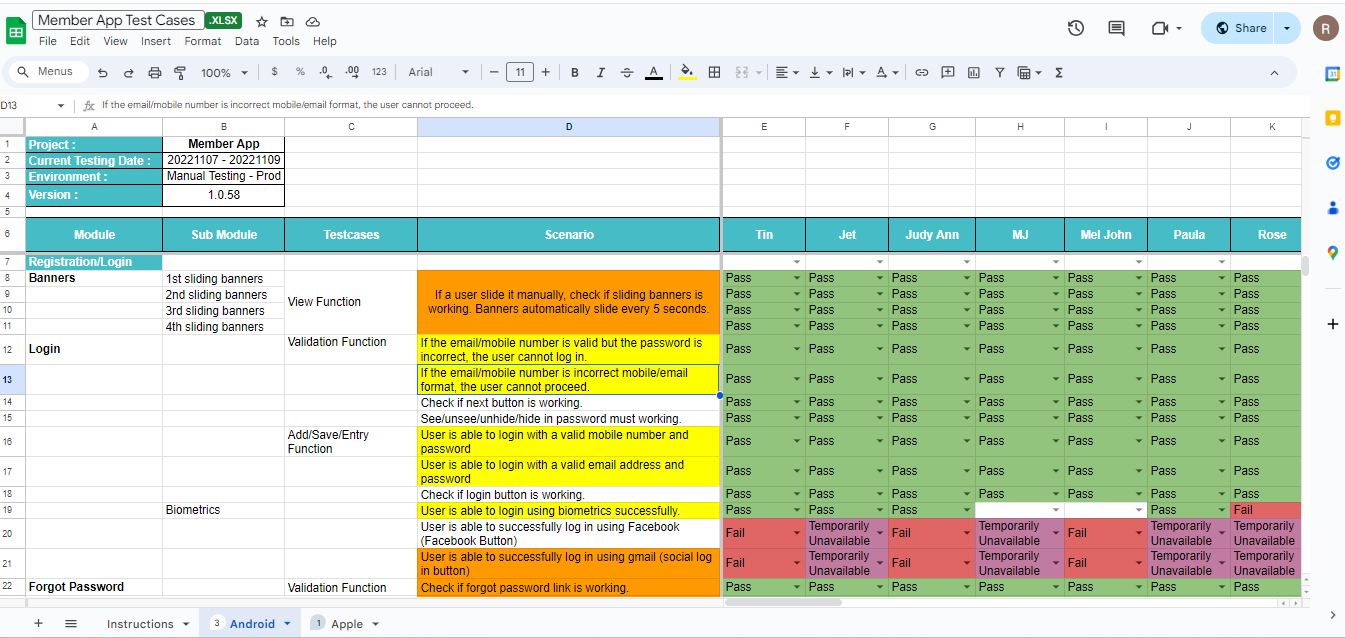
Task: Click the Create a filter icon
Action: click(1000, 72)
